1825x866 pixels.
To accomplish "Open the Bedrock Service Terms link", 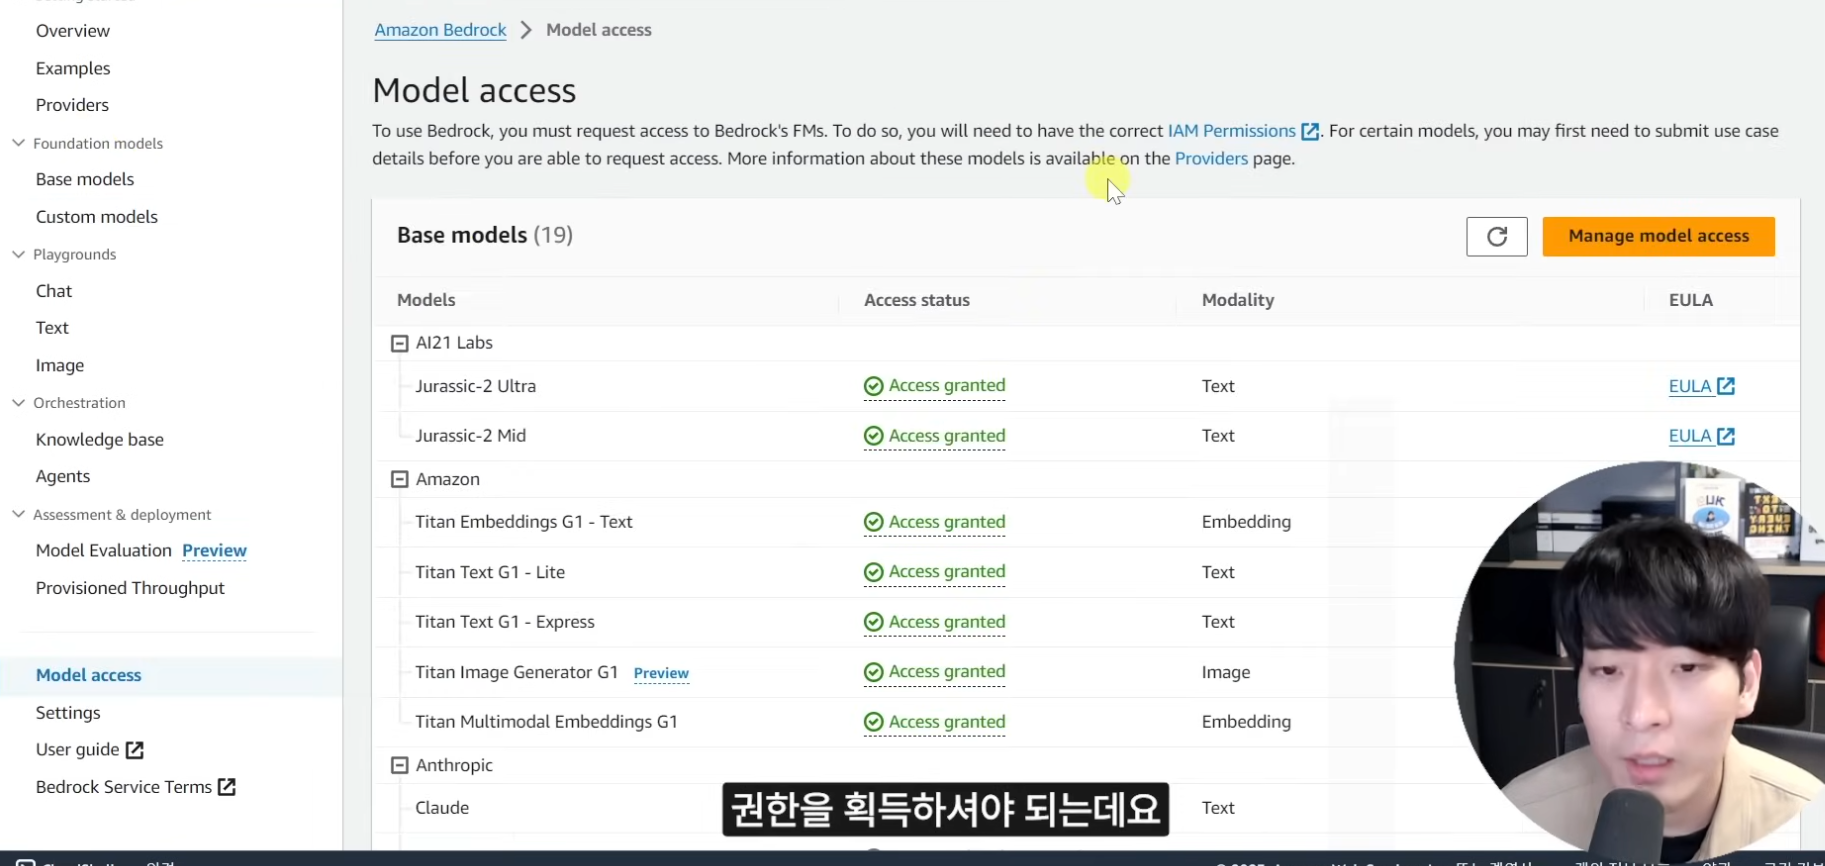I will [x=124, y=787].
